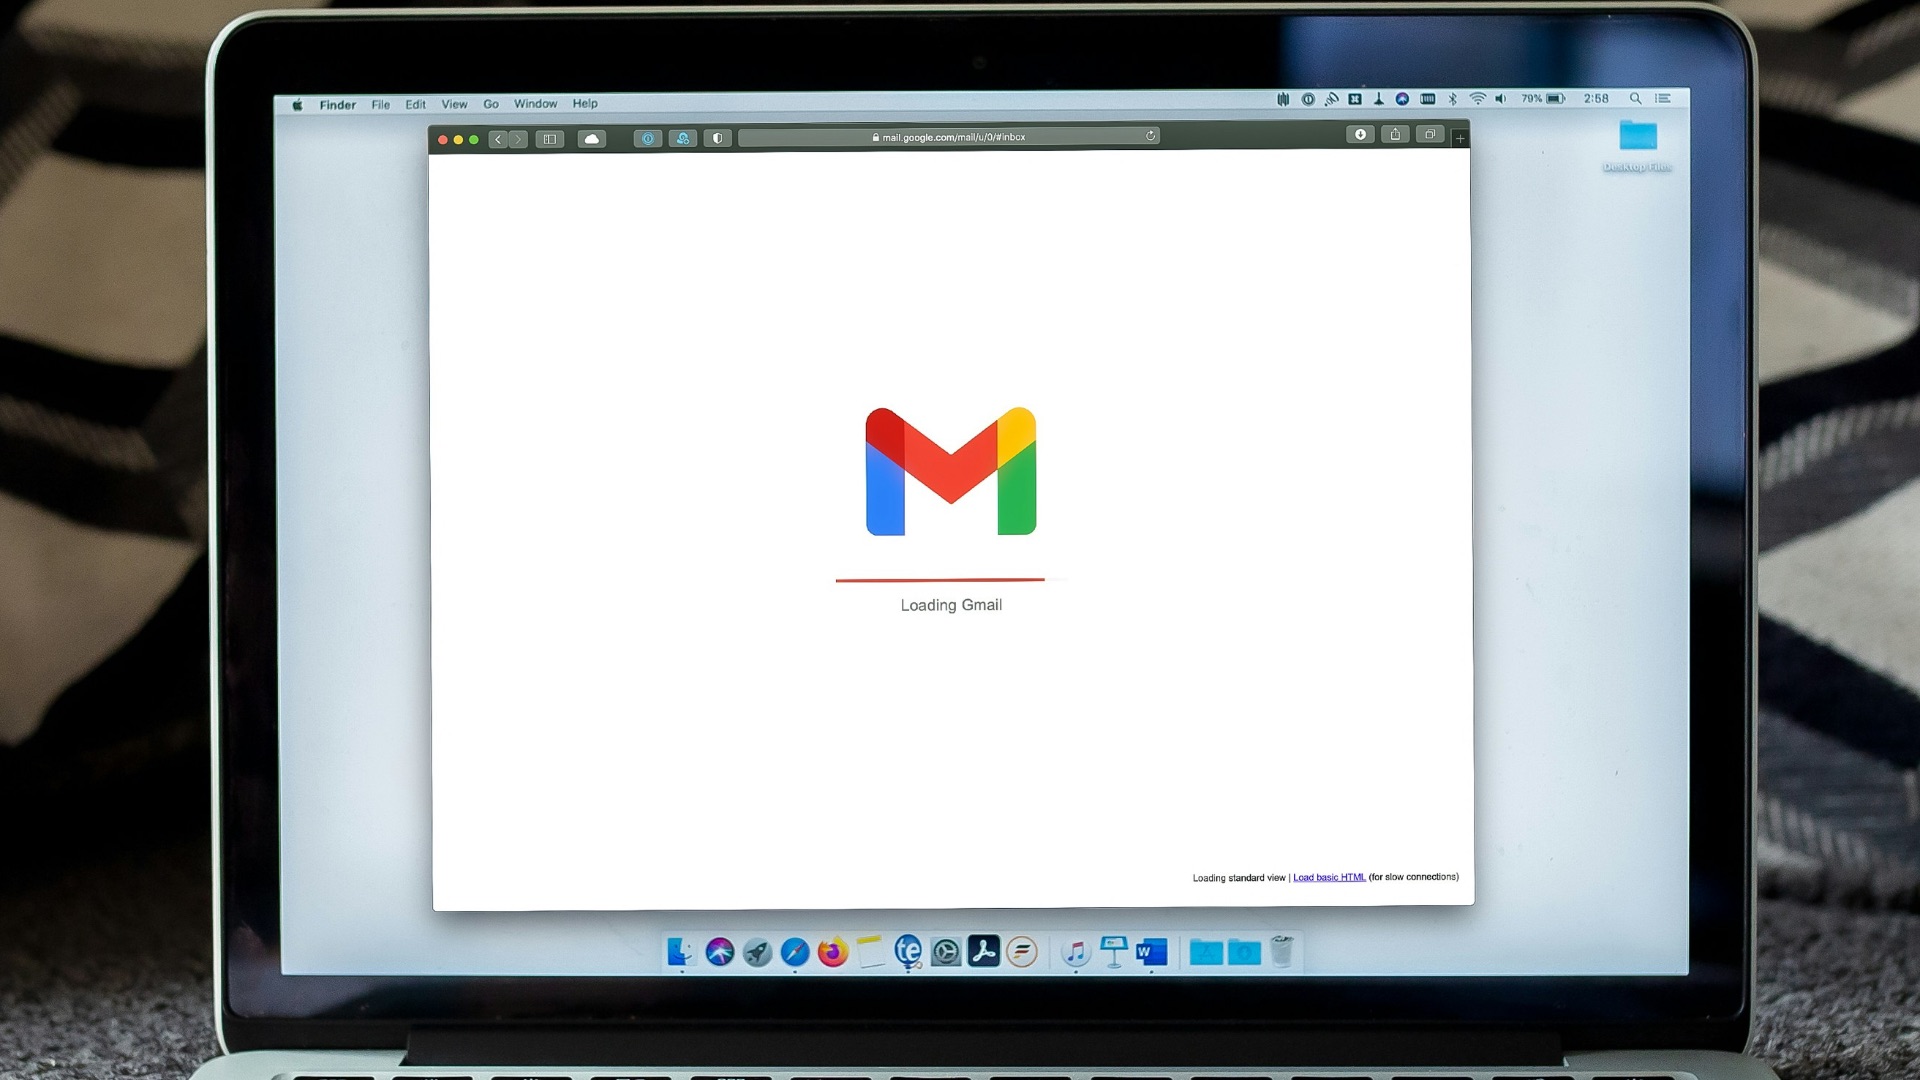Open the striped circle app in Dock
The image size is (1920, 1080).
(1021, 952)
